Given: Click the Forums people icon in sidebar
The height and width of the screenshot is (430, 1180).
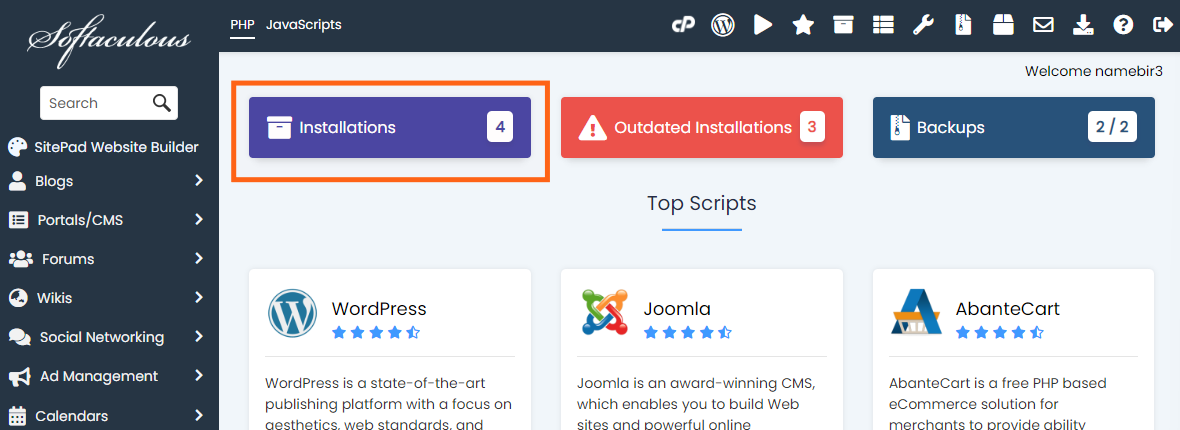Looking at the screenshot, I should tap(20, 259).
